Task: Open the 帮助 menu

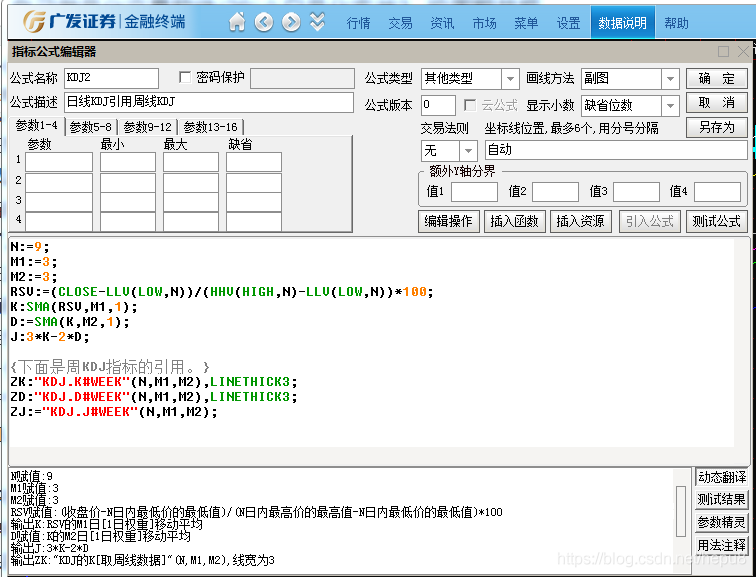Action: click(676, 23)
